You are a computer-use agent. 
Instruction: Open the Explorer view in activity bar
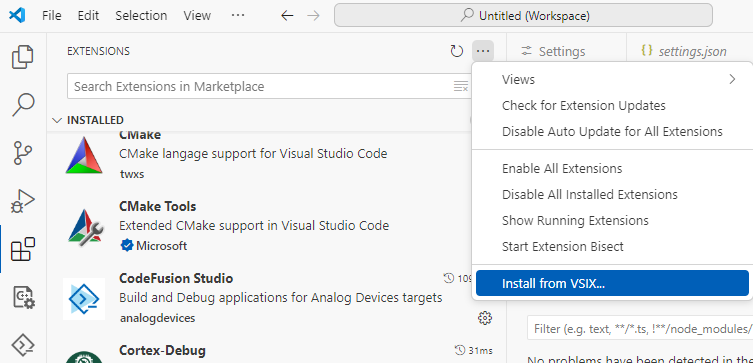pyautogui.click(x=23, y=57)
